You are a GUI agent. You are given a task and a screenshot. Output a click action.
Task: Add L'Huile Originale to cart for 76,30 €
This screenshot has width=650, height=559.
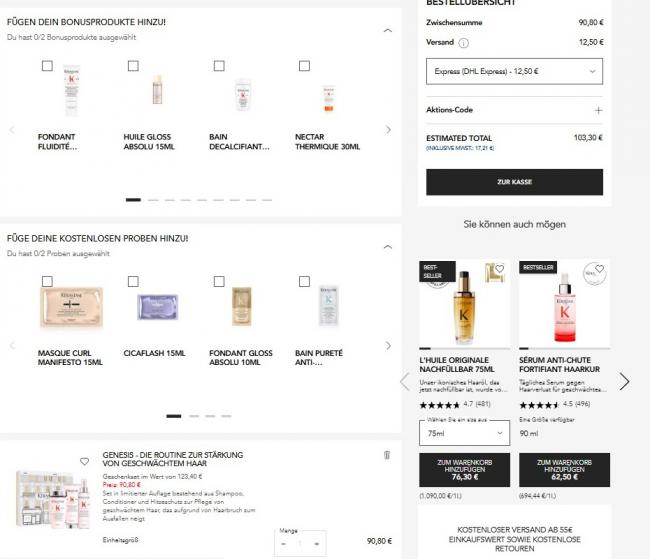[464, 470]
